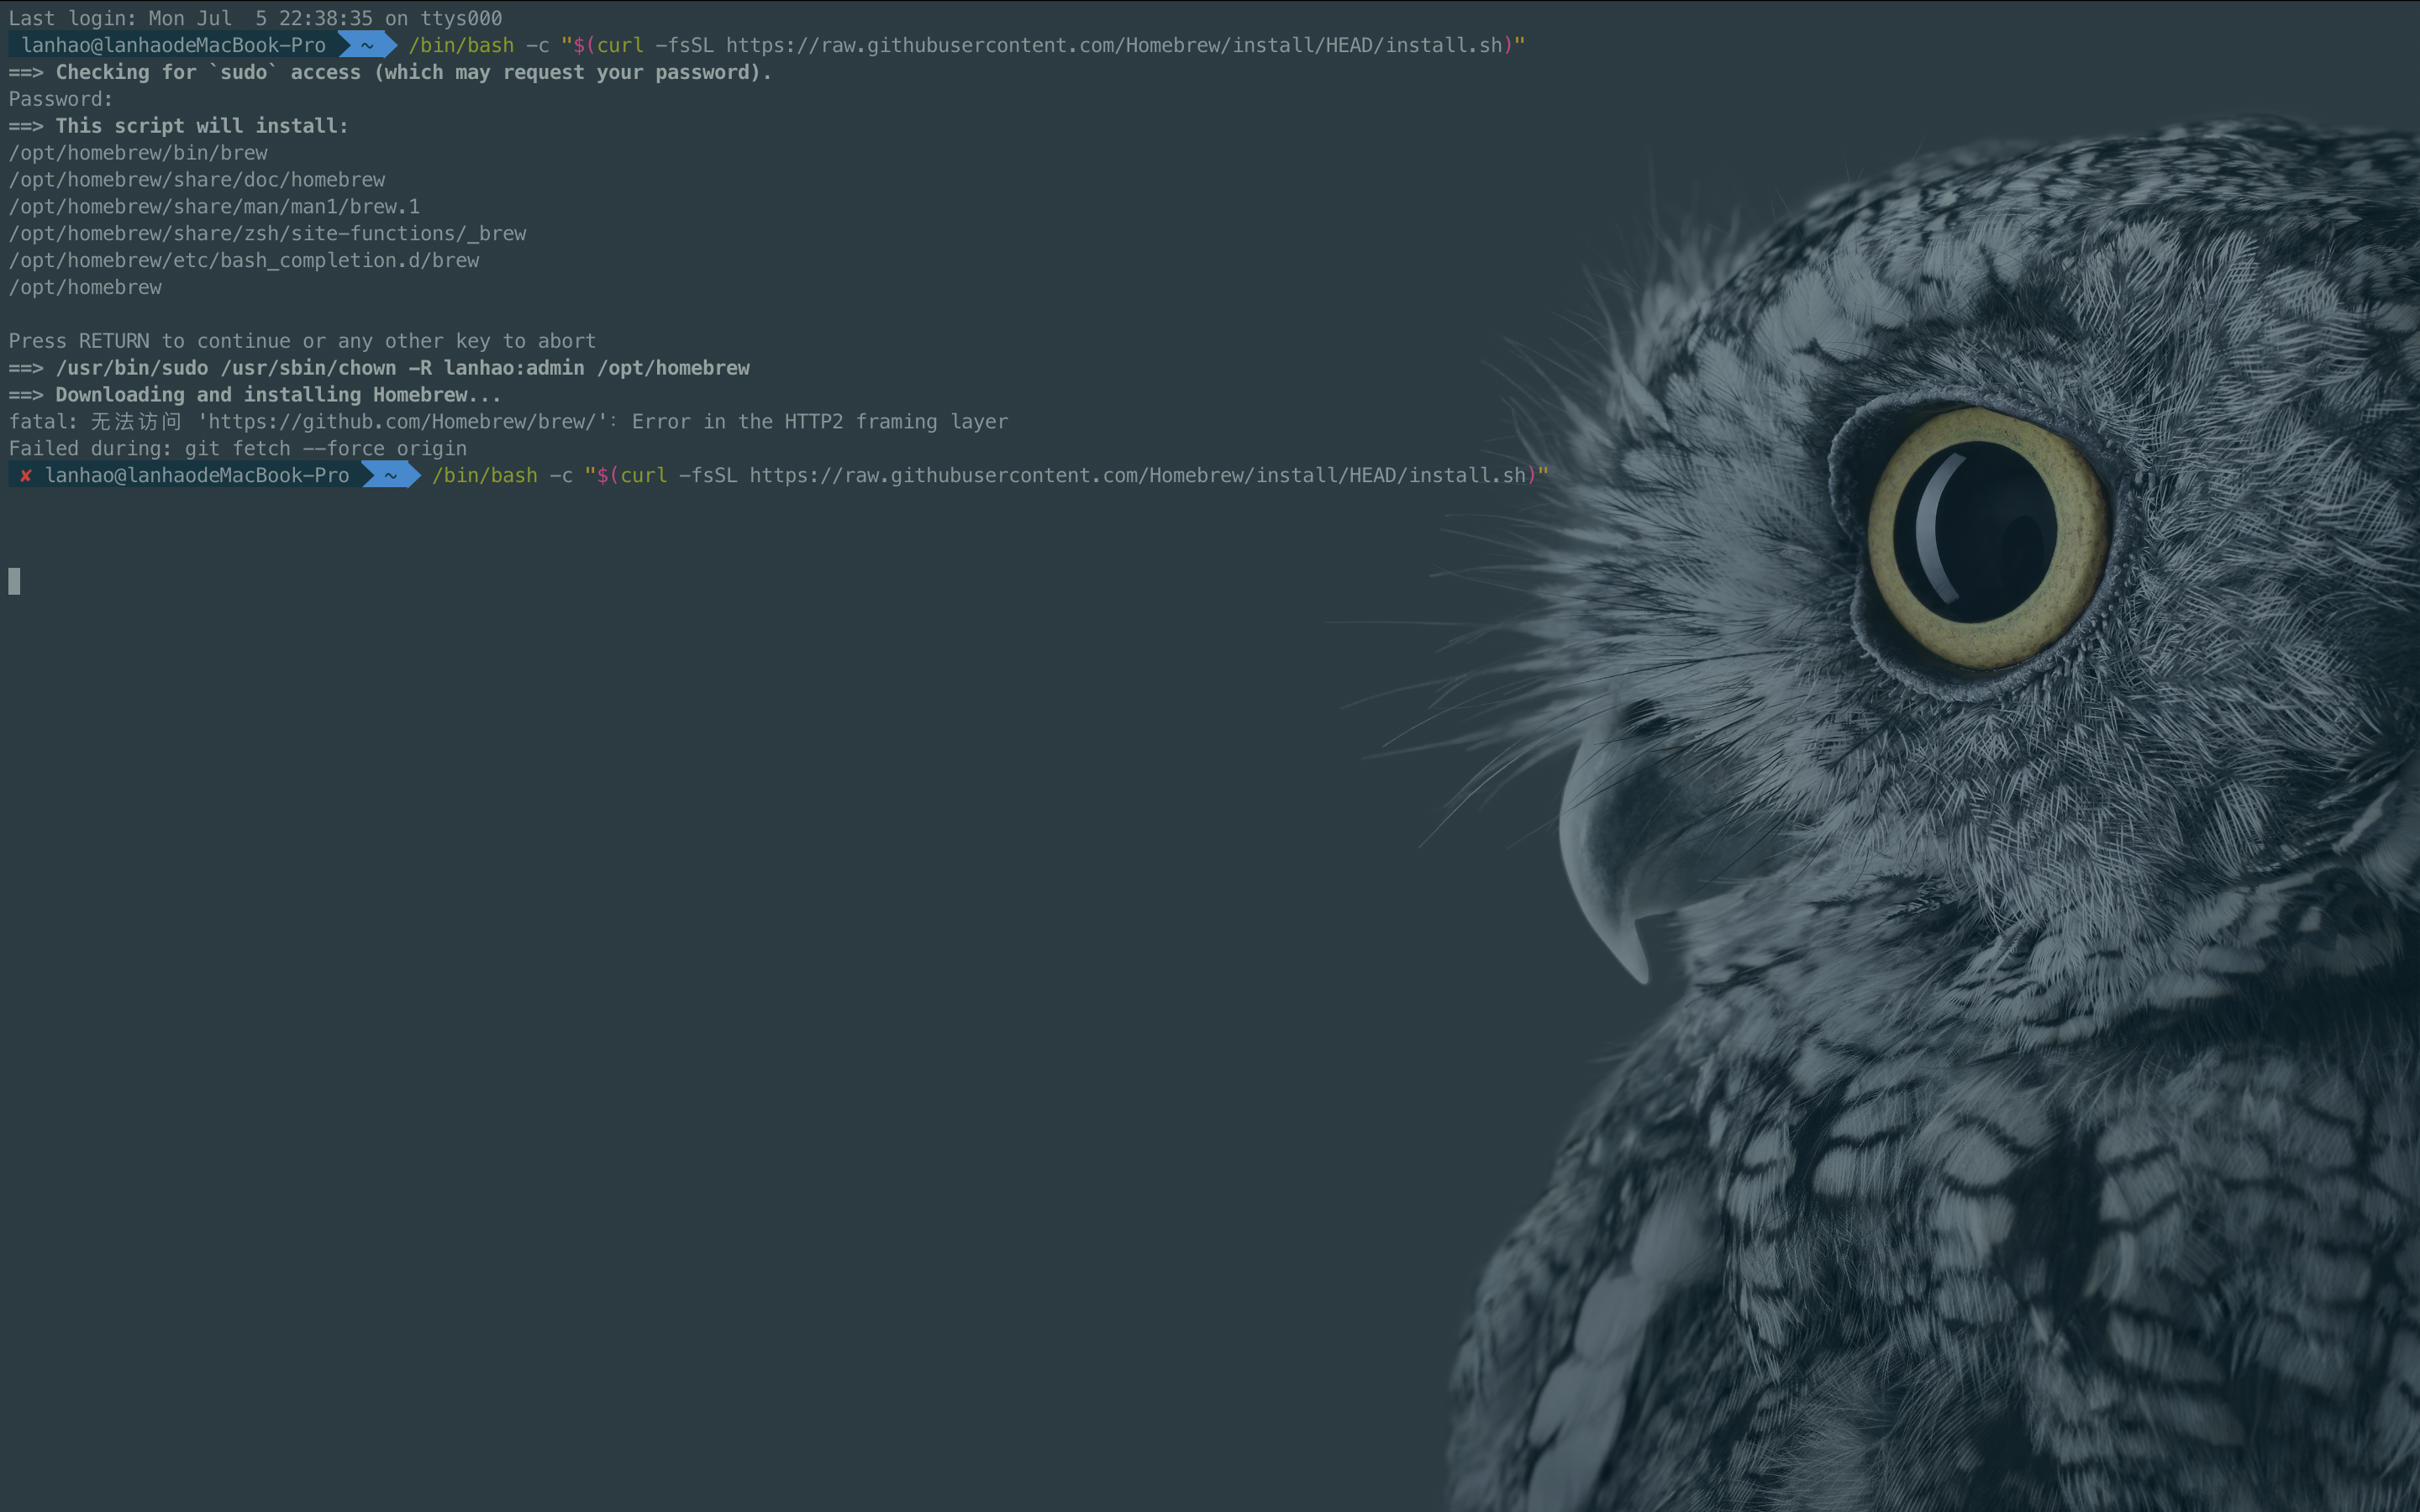Click the red X error status icon
Image resolution: width=2420 pixels, height=1512 pixels.
click(x=25, y=476)
